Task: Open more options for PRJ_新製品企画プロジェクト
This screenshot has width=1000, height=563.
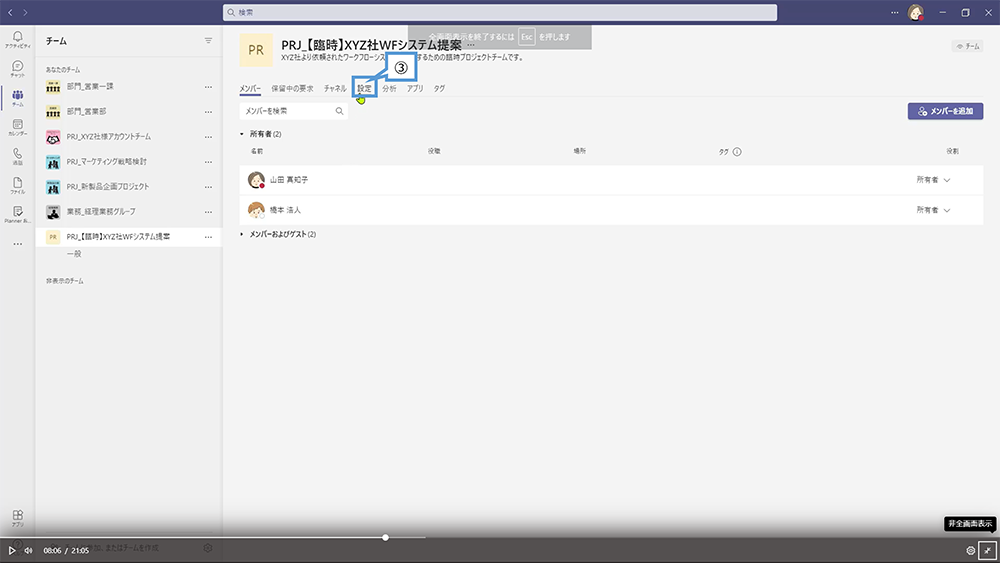Action: click(x=208, y=187)
